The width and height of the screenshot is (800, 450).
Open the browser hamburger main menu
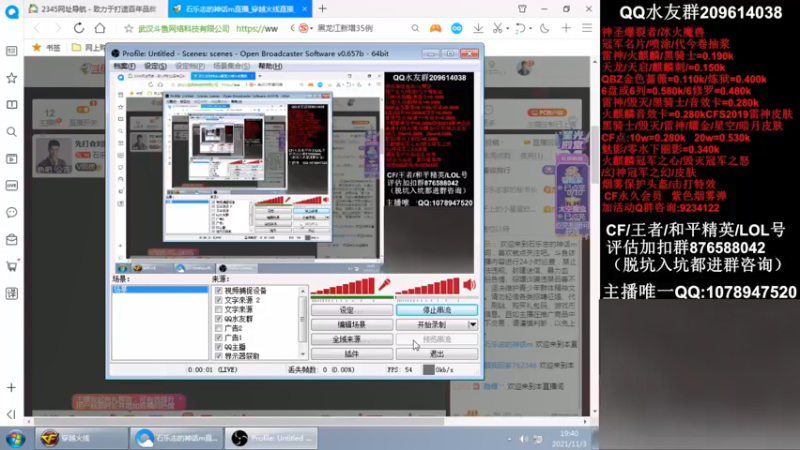pyautogui.click(x=587, y=29)
